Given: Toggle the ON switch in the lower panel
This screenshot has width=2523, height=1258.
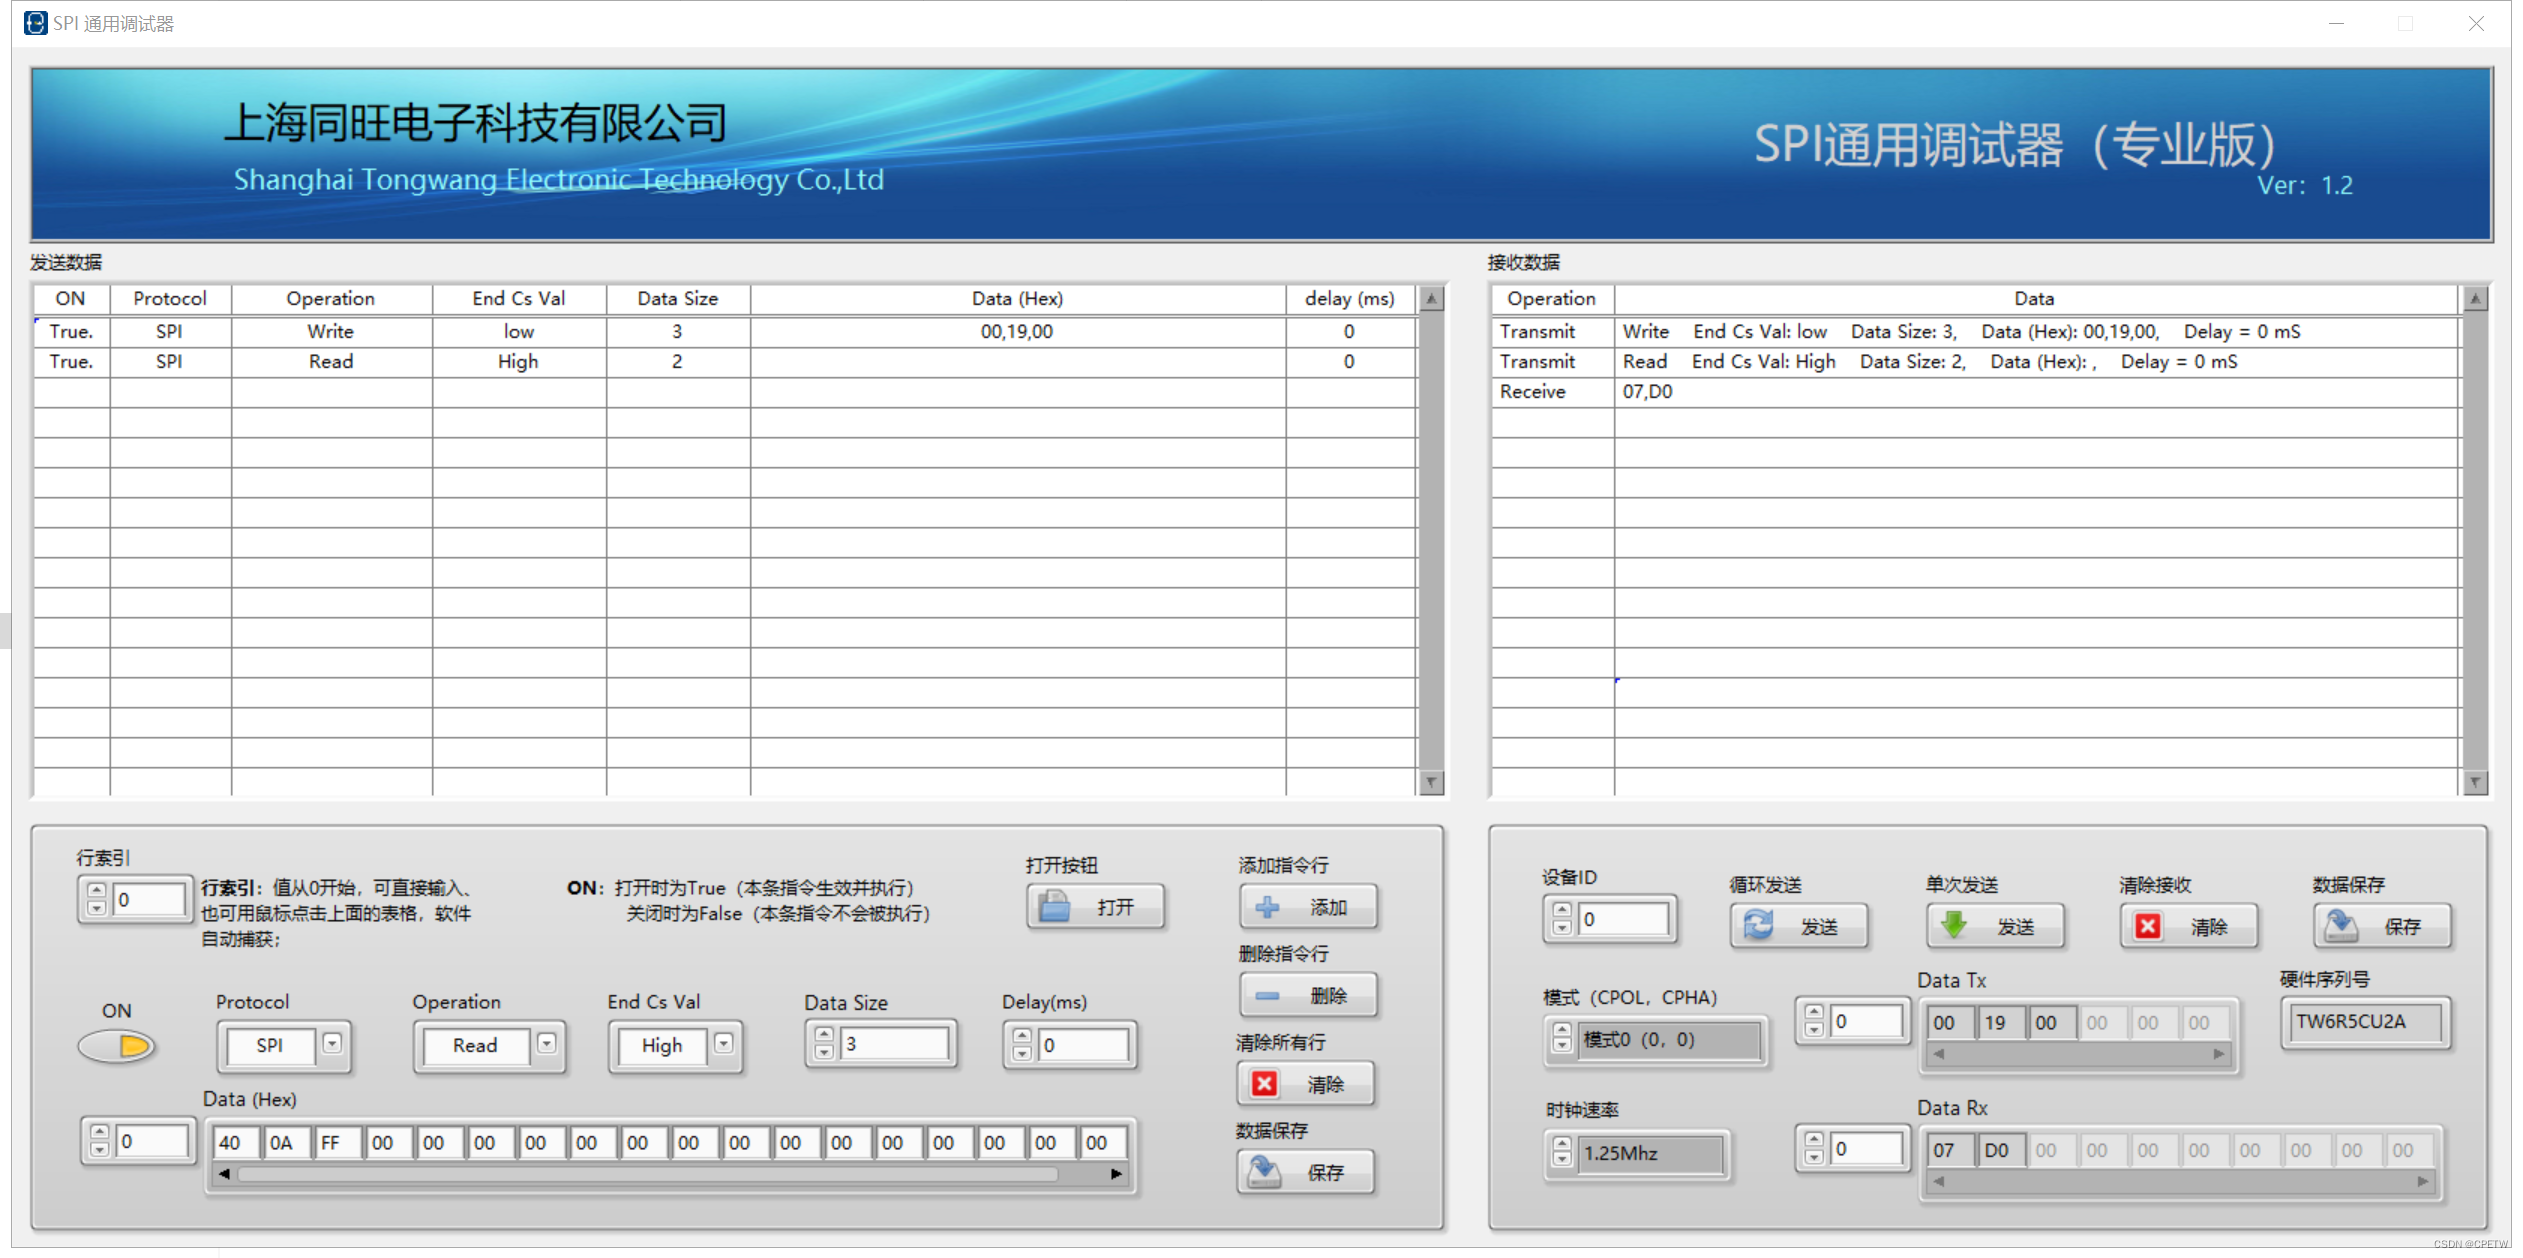Looking at the screenshot, I should pos(117,1047).
